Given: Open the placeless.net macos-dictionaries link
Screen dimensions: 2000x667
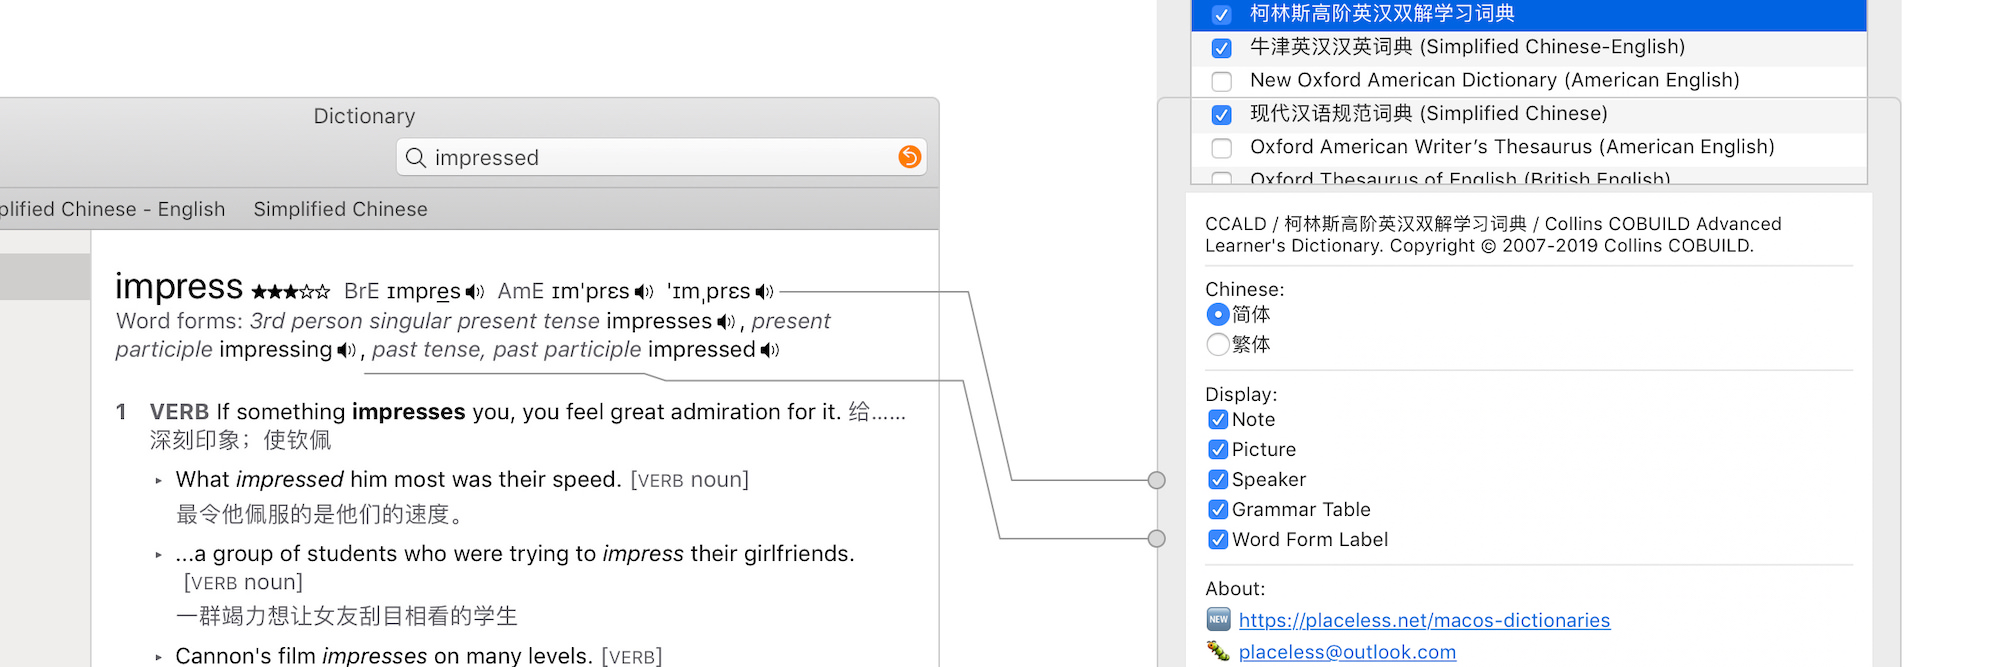Looking at the screenshot, I should click(1424, 620).
